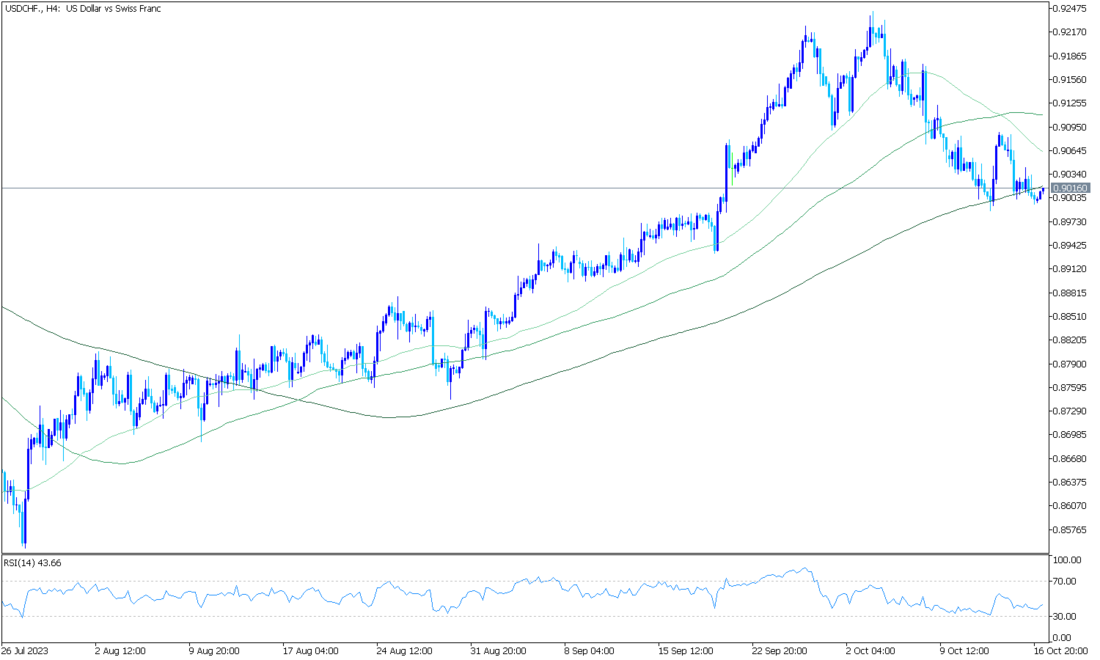1100x660 pixels.
Task: Click the 2 Aug 12:00 time label
Action: click(120, 651)
